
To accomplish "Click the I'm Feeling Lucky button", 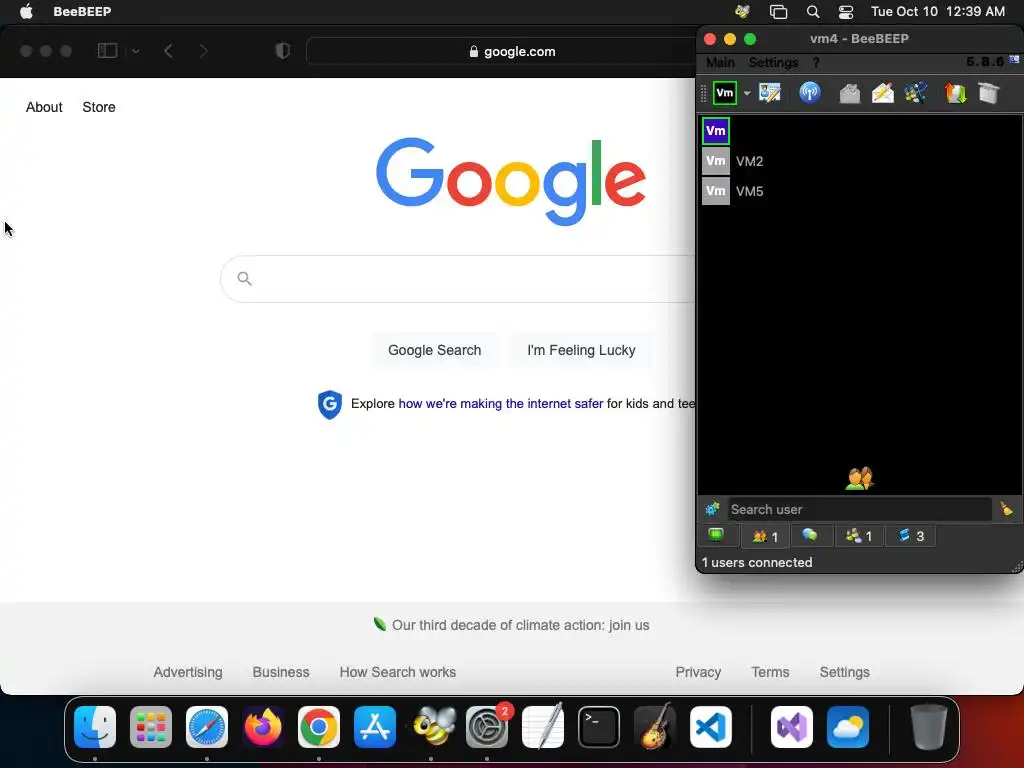I will point(581,350).
